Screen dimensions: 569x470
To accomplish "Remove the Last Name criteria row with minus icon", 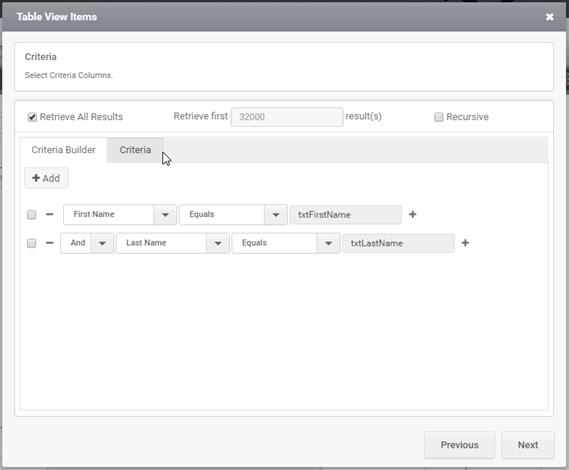I will pos(50,243).
